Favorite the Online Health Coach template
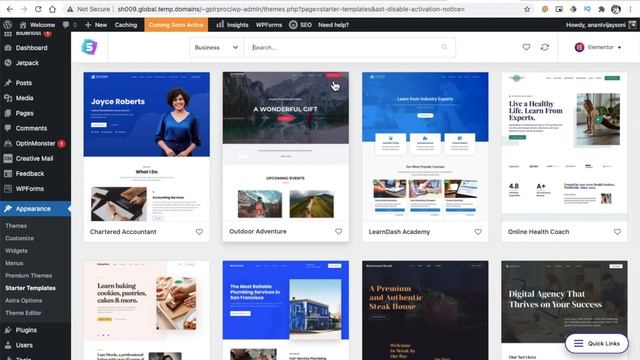Viewport: 640px width, 360px height. 617,232
